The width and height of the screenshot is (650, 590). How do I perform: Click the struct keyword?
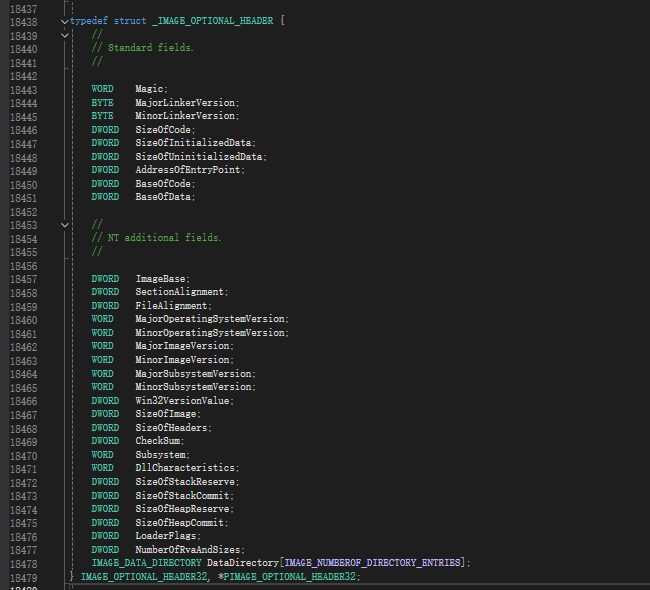(130, 21)
